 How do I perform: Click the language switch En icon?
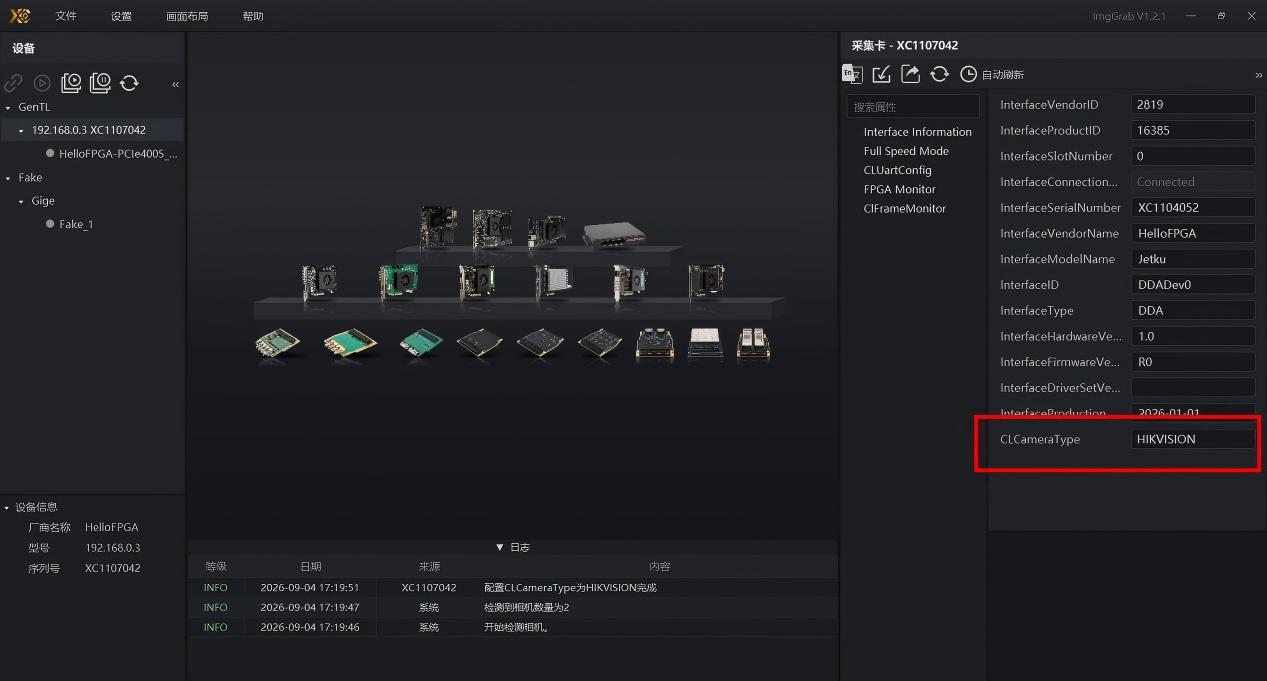[852, 73]
